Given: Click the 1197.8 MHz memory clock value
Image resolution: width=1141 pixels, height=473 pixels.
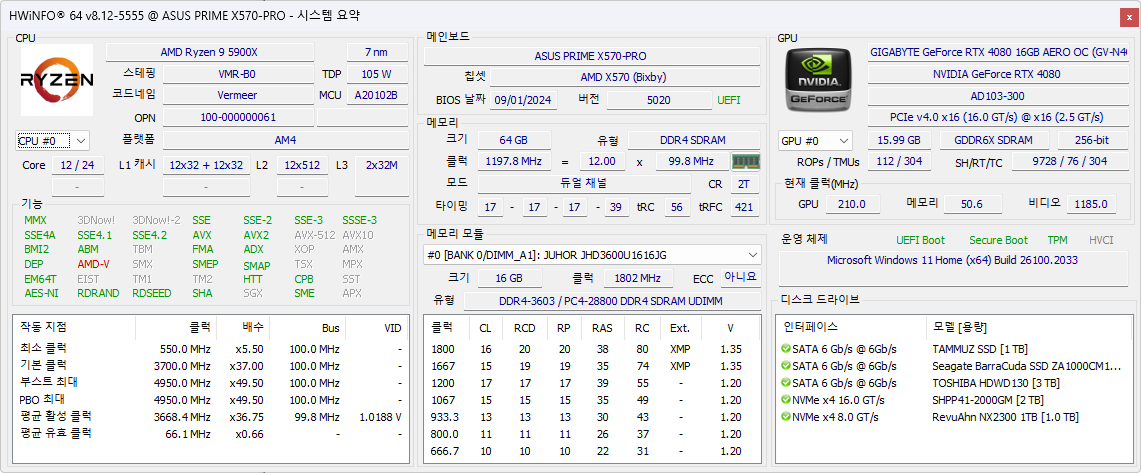Looking at the screenshot, I should (x=514, y=162).
